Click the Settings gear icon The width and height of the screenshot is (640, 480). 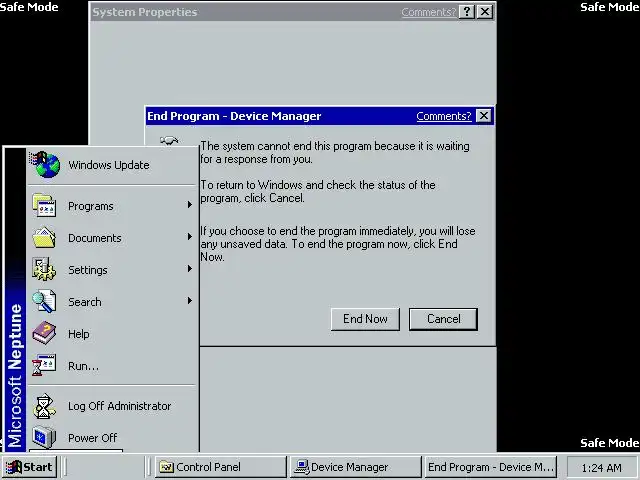44,269
